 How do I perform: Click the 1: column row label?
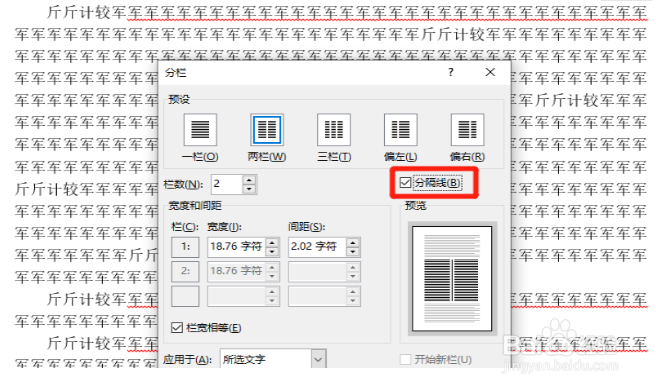(185, 246)
